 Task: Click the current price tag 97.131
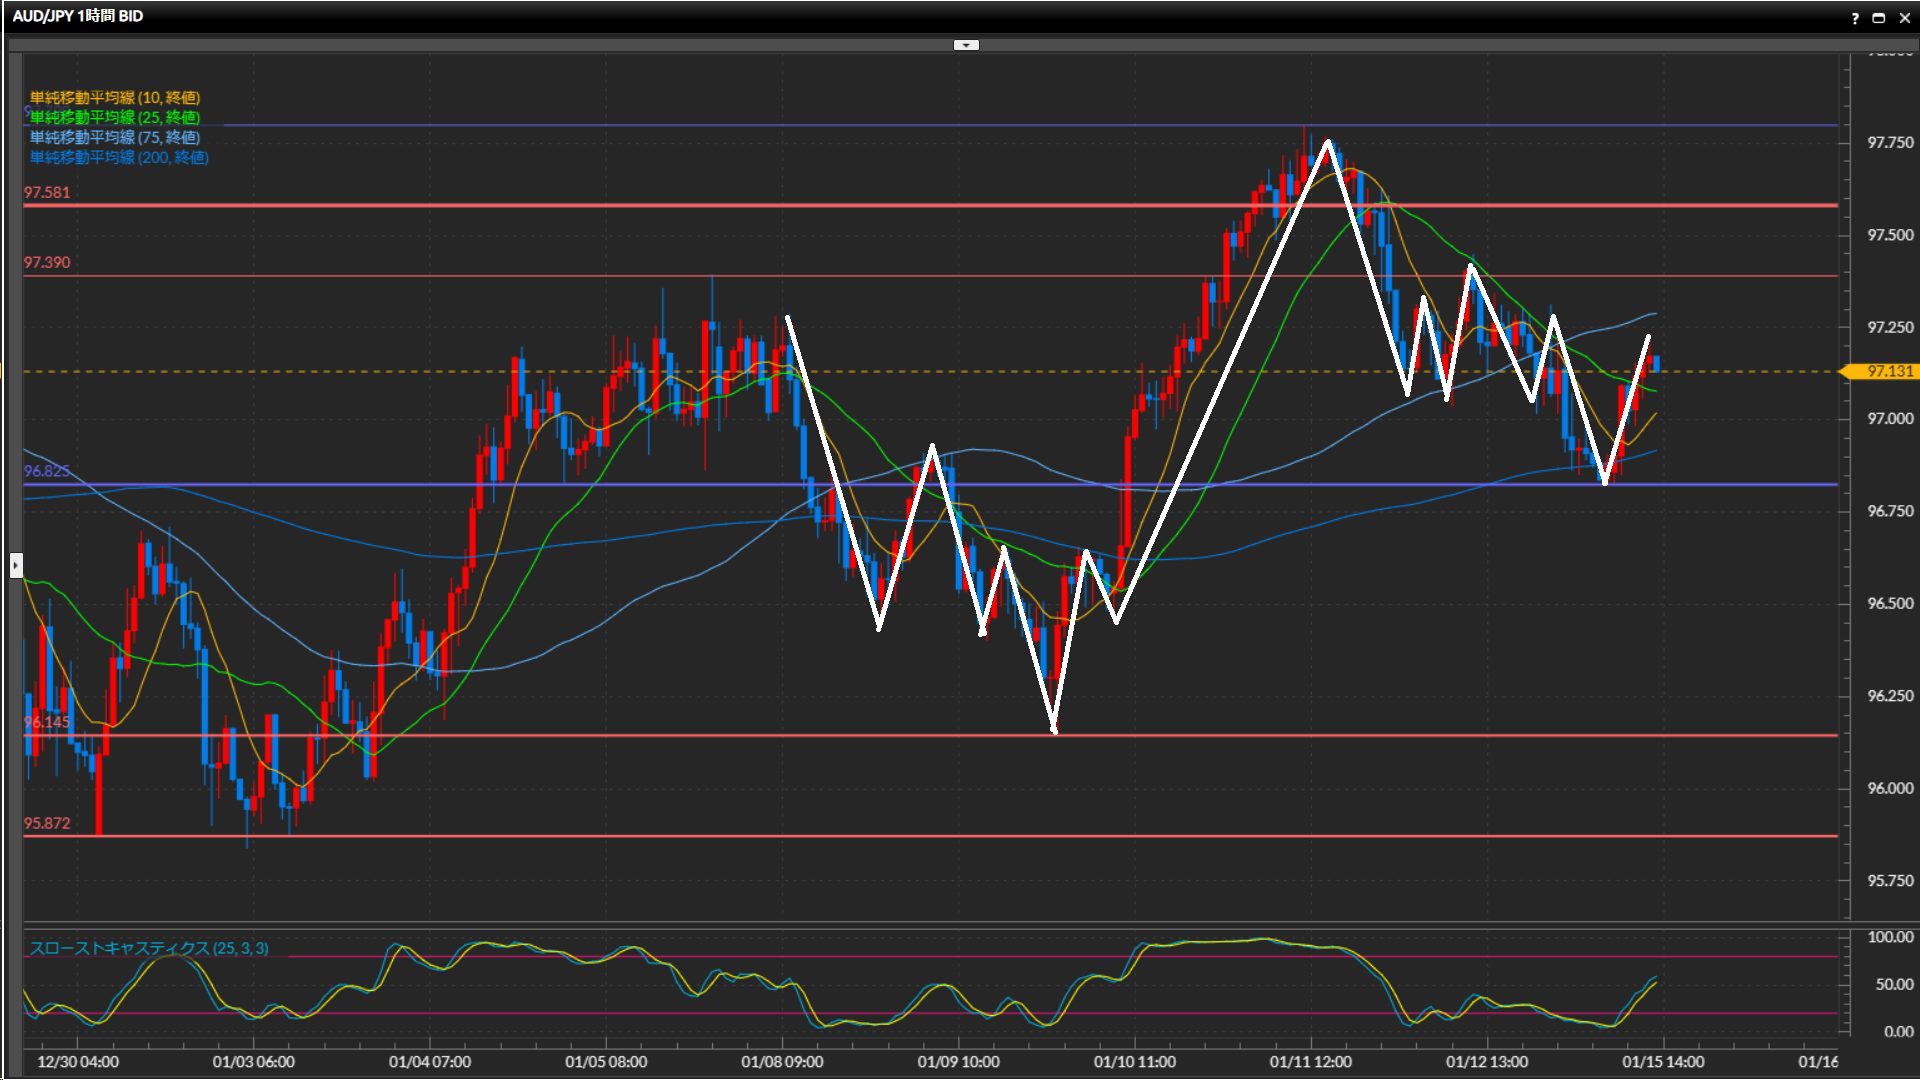pyautogui.click(x=1888, y=371)
